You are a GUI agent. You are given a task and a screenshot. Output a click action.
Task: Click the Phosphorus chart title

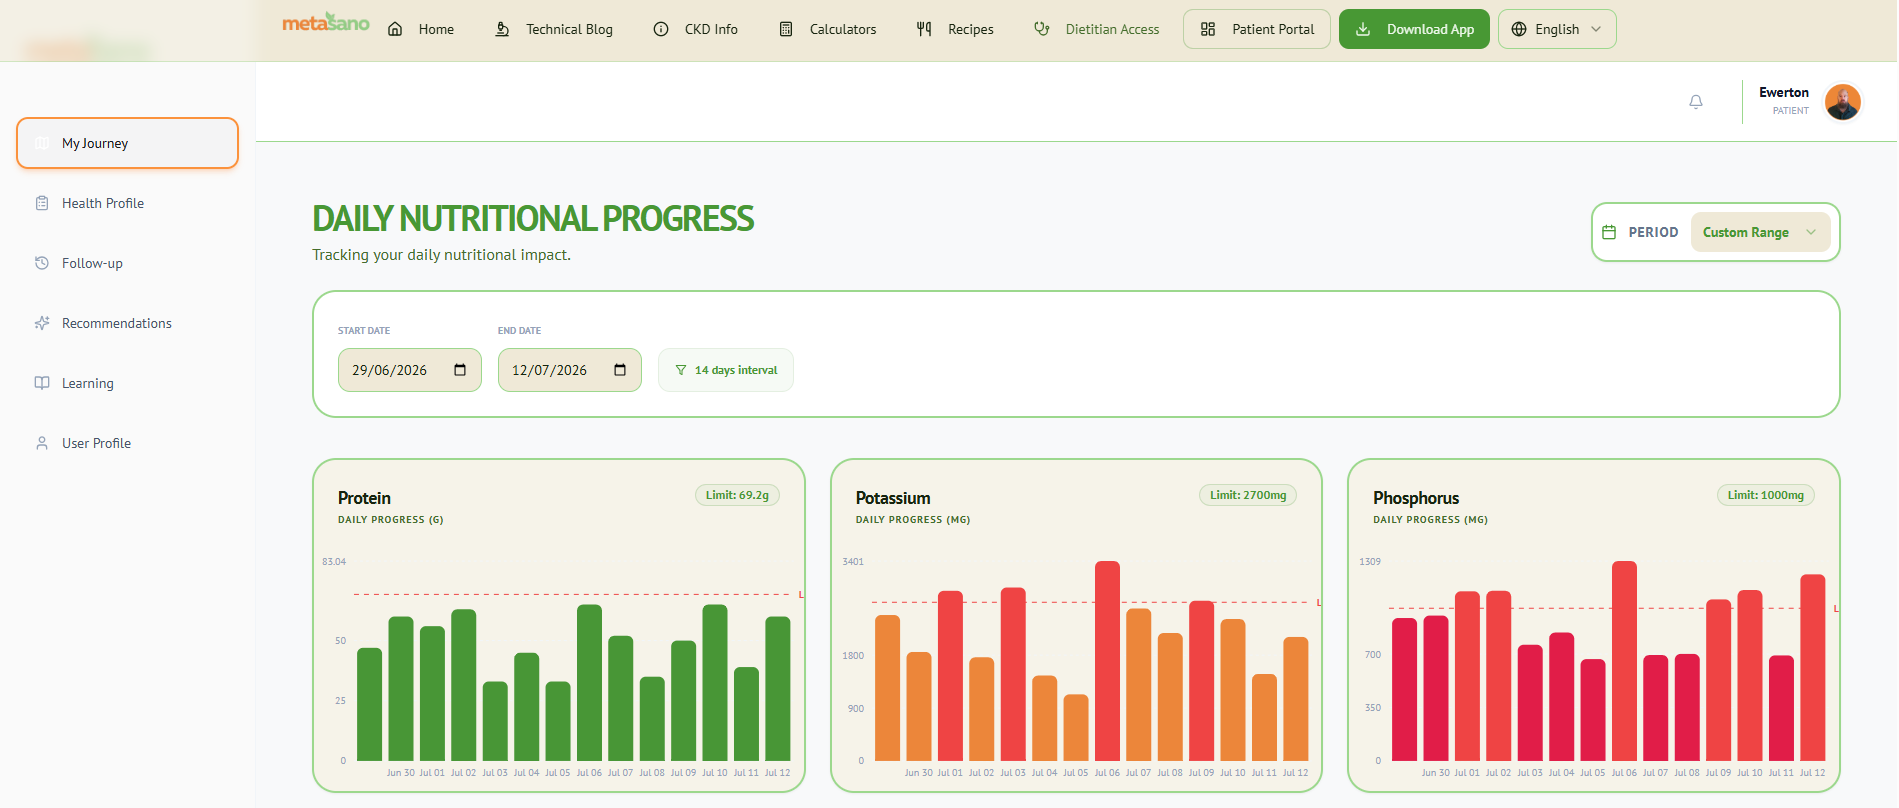[1416, 498]
